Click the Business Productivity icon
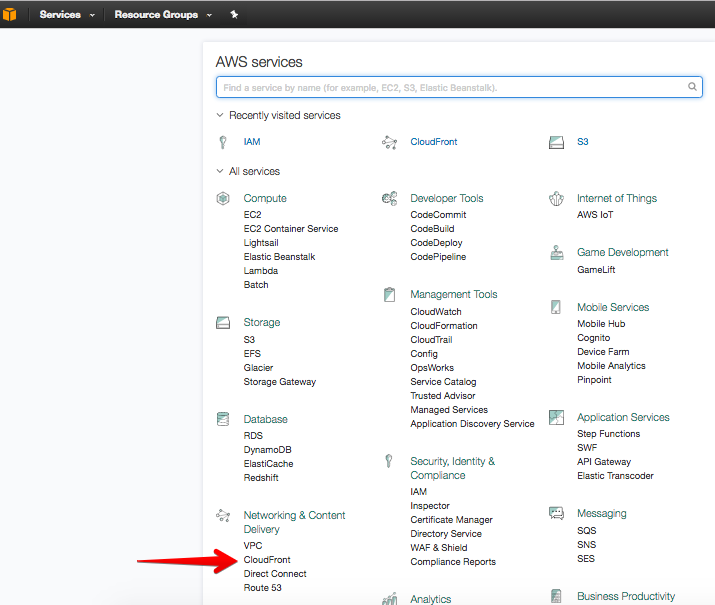This screenshot has height=605, width=715. pyautogui.click(x=556, y=596)
